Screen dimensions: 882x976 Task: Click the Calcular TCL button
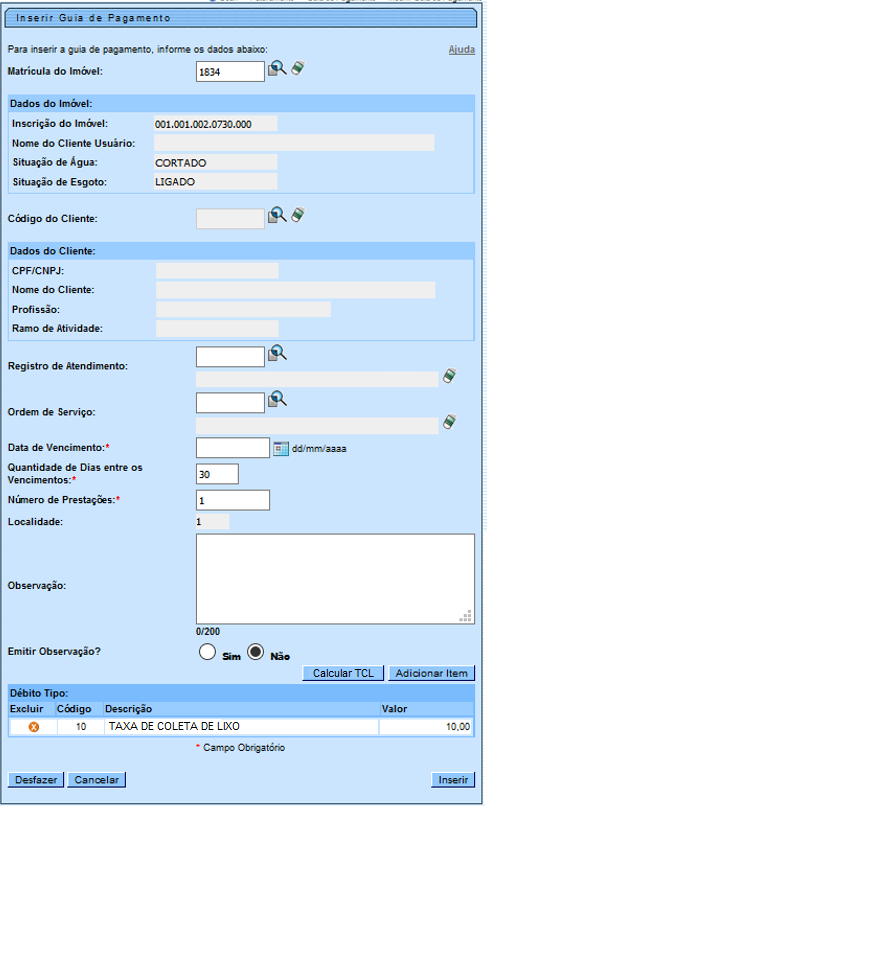343,674
